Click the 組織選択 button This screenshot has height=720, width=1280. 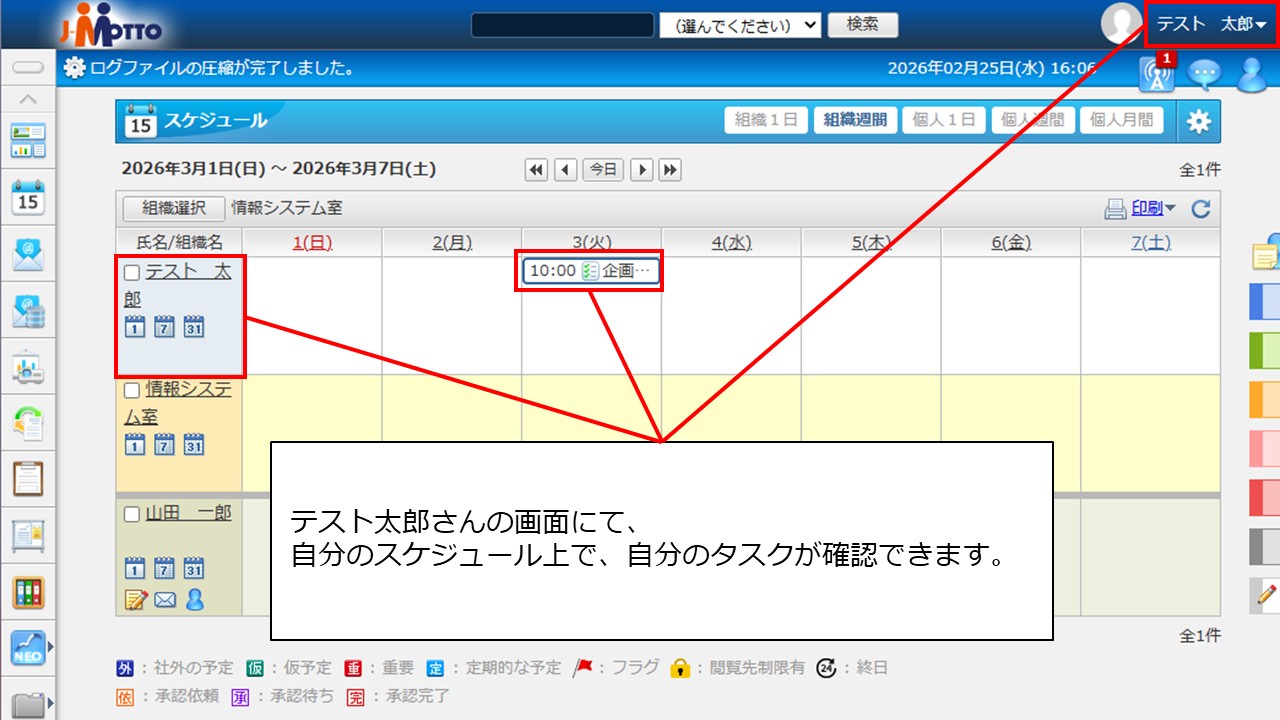[x=173, y=208]
